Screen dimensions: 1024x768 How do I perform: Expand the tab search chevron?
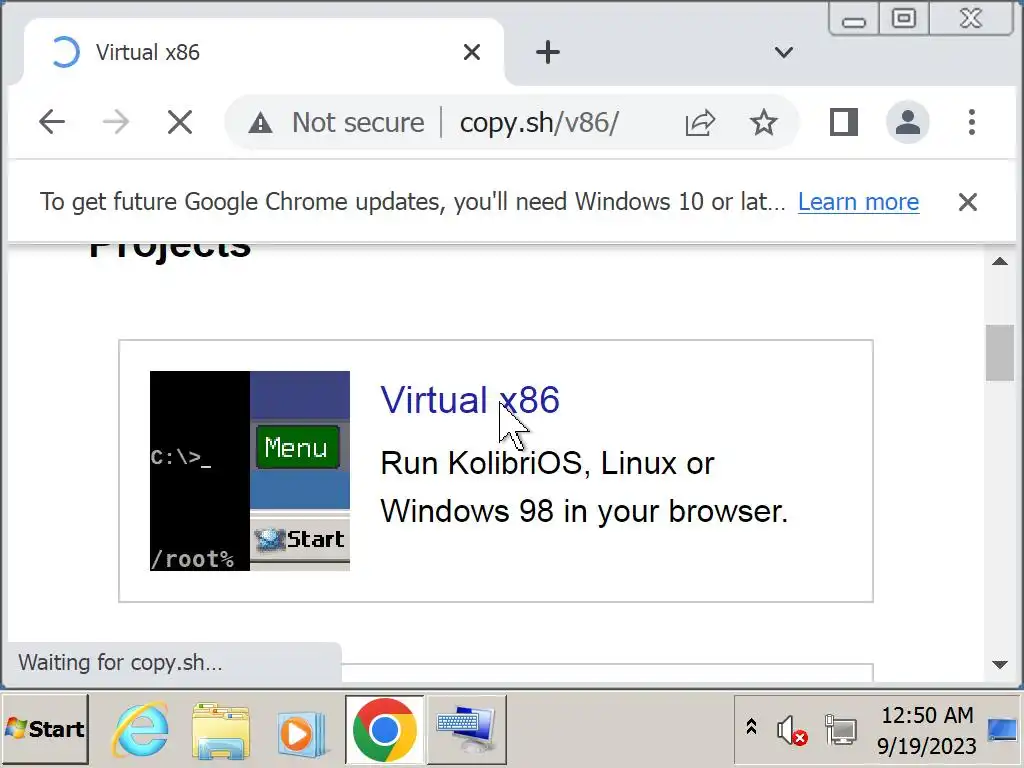pyautogui.click(x=784, y=52)
